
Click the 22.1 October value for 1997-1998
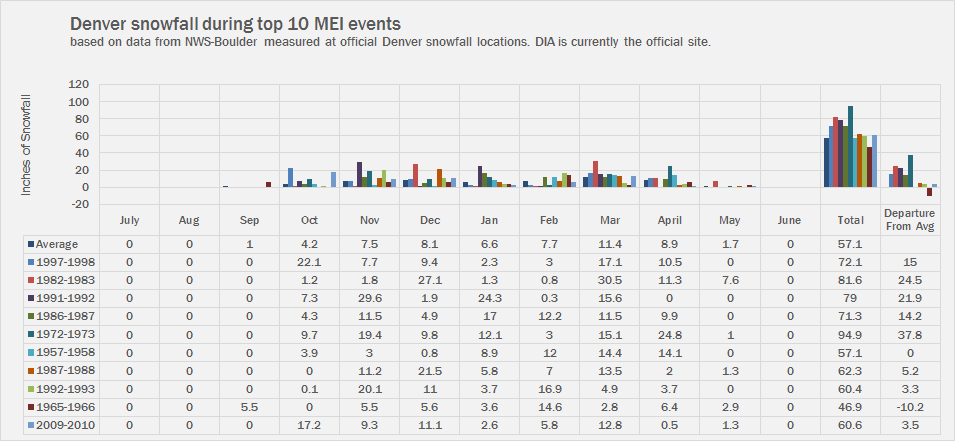coord(309,262)
